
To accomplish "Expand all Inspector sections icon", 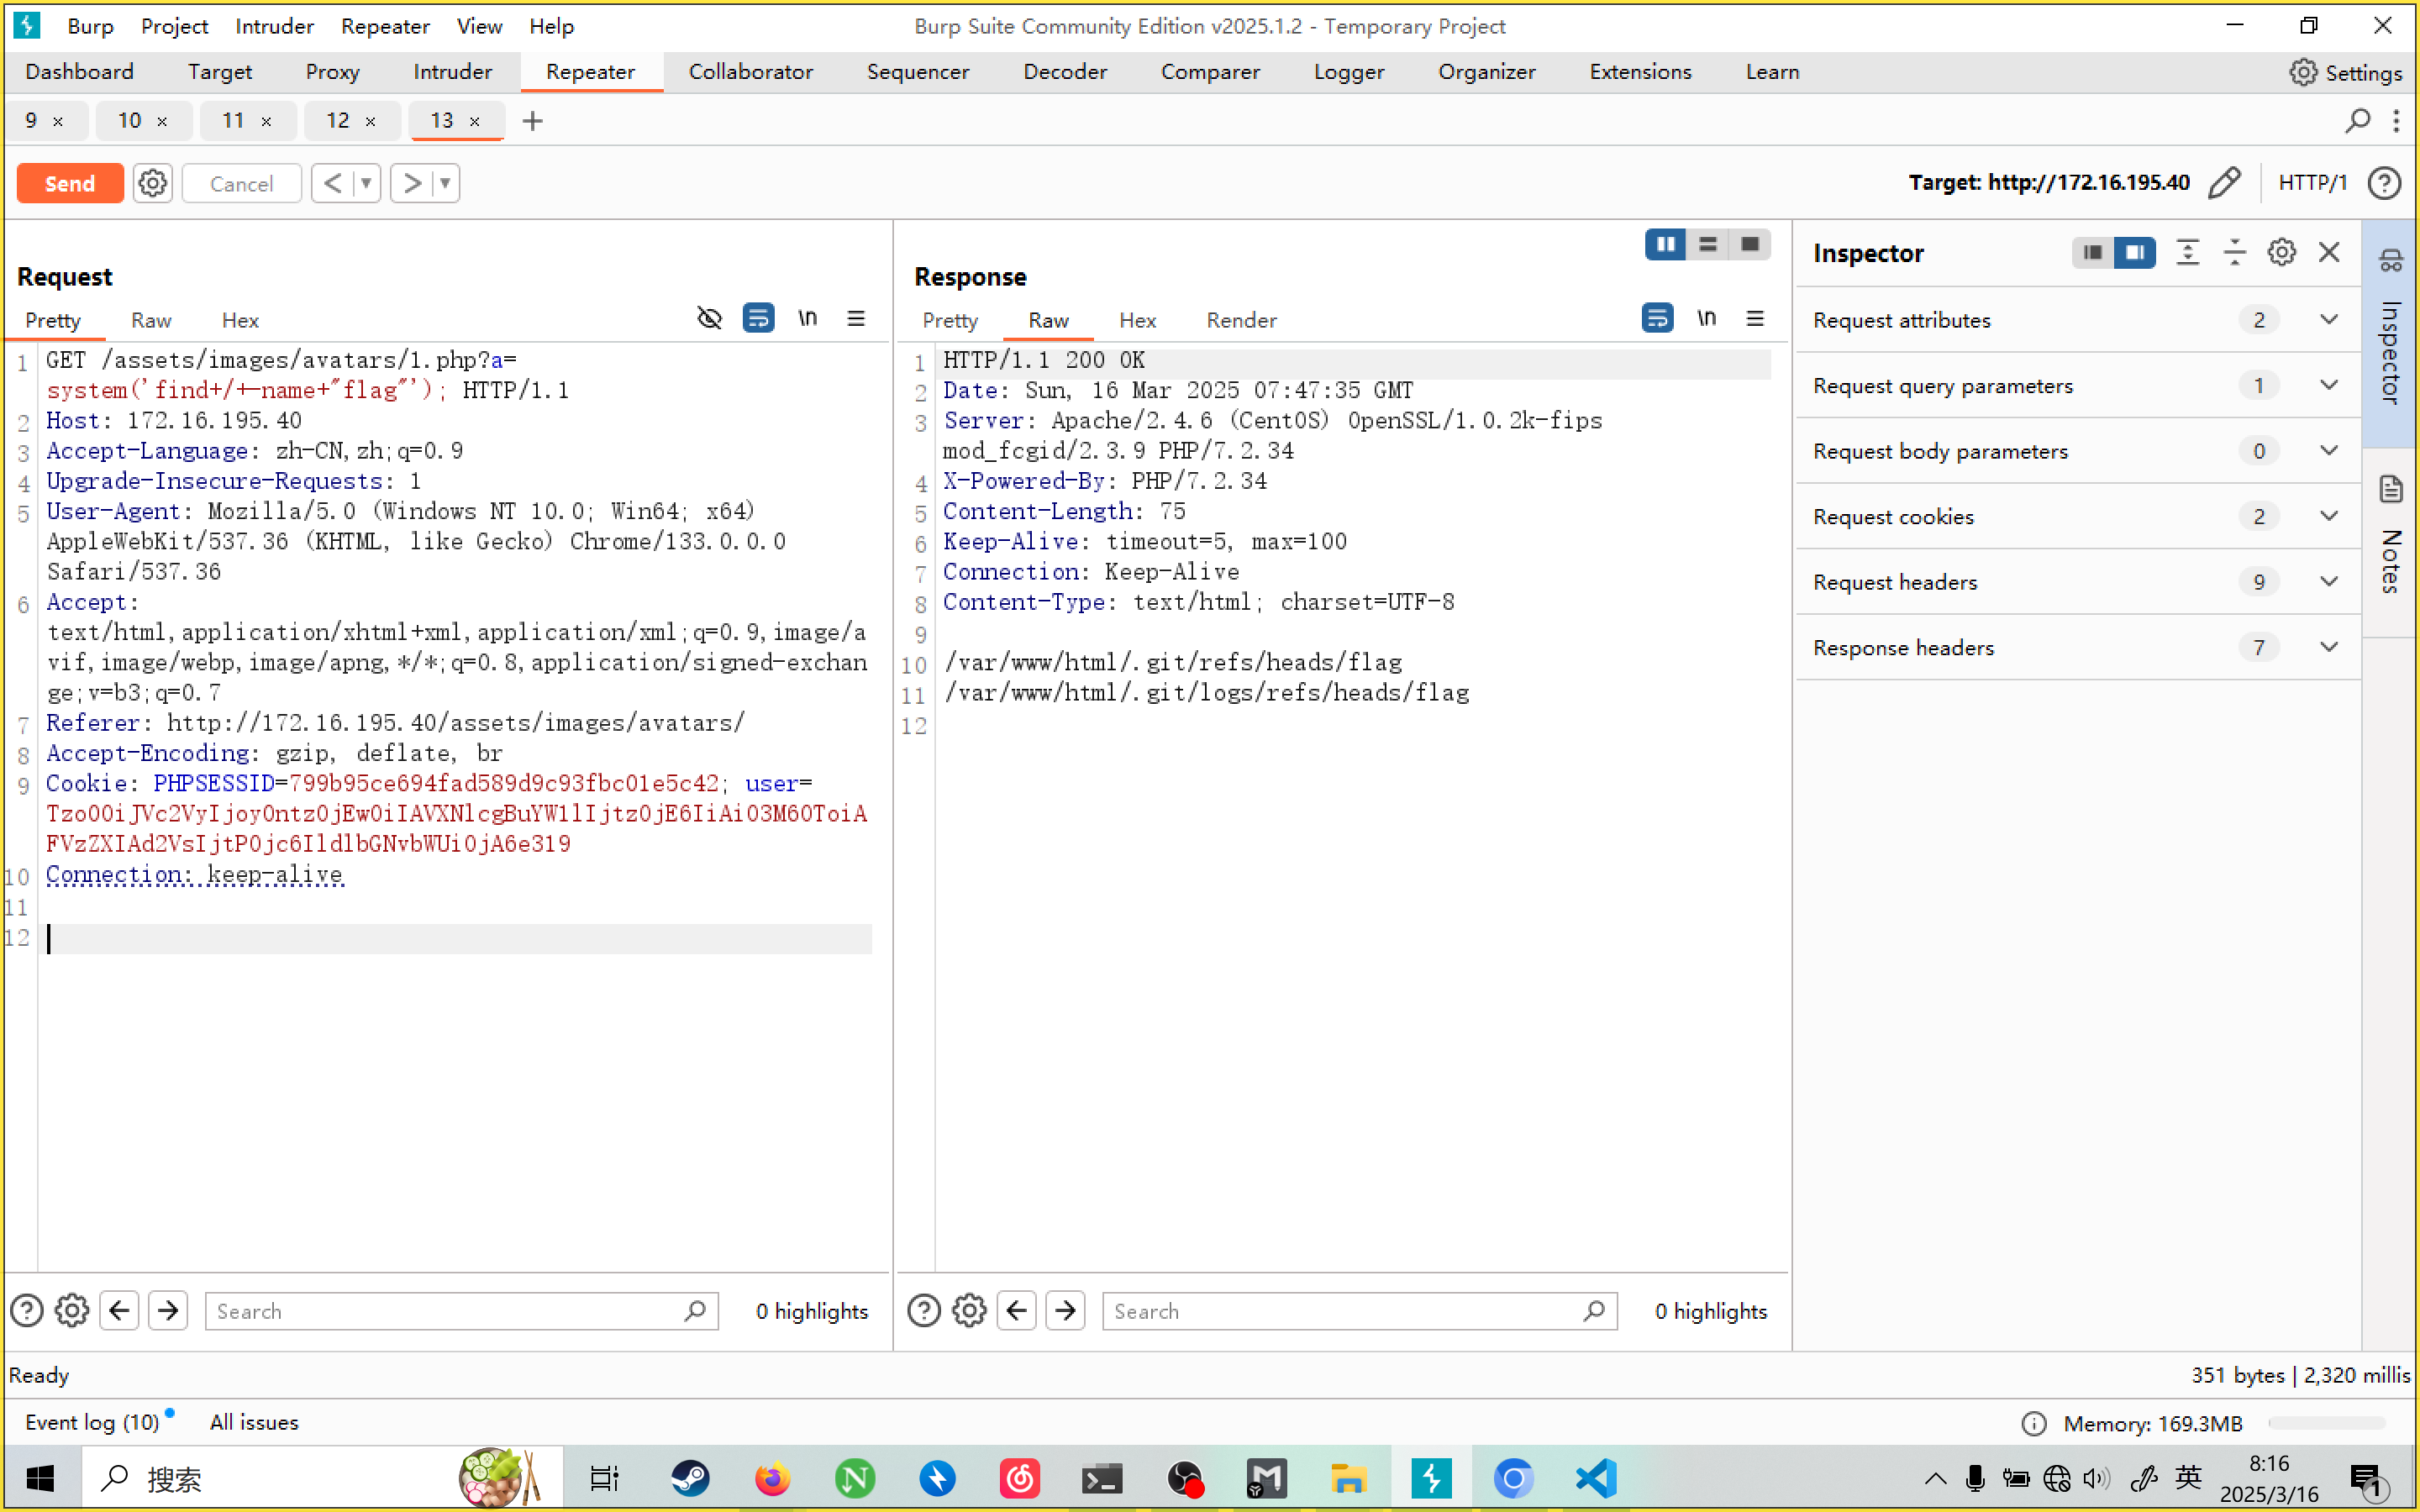I will 2187,252.
